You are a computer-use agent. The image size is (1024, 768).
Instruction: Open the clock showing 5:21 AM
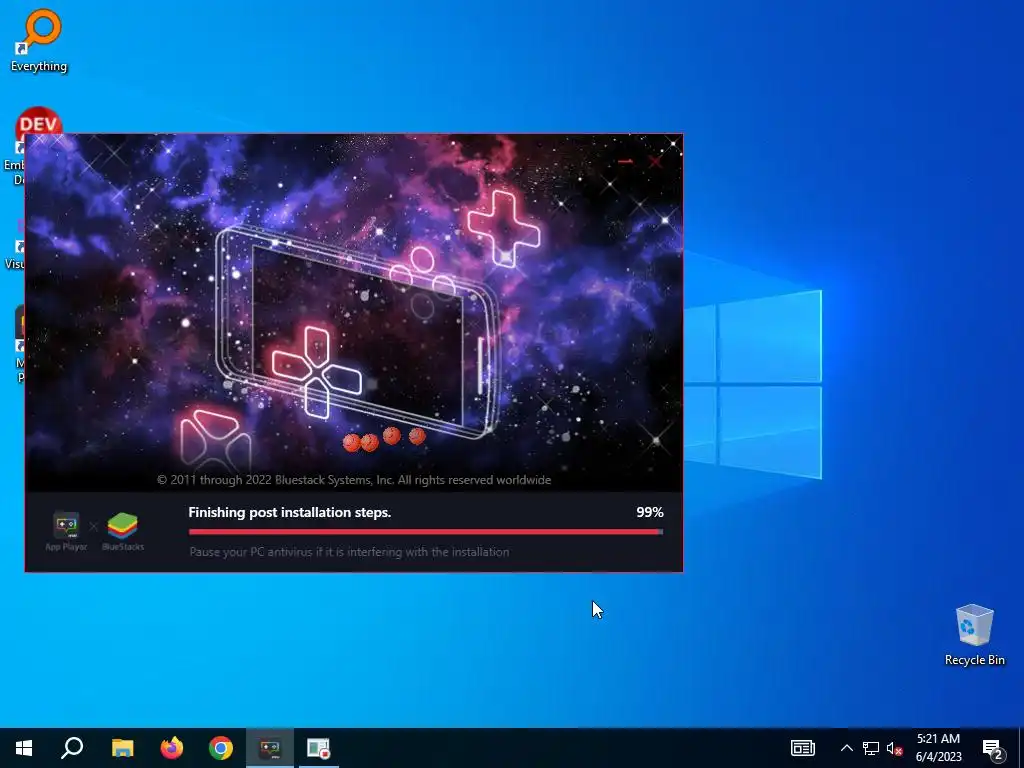pos(938,748)
